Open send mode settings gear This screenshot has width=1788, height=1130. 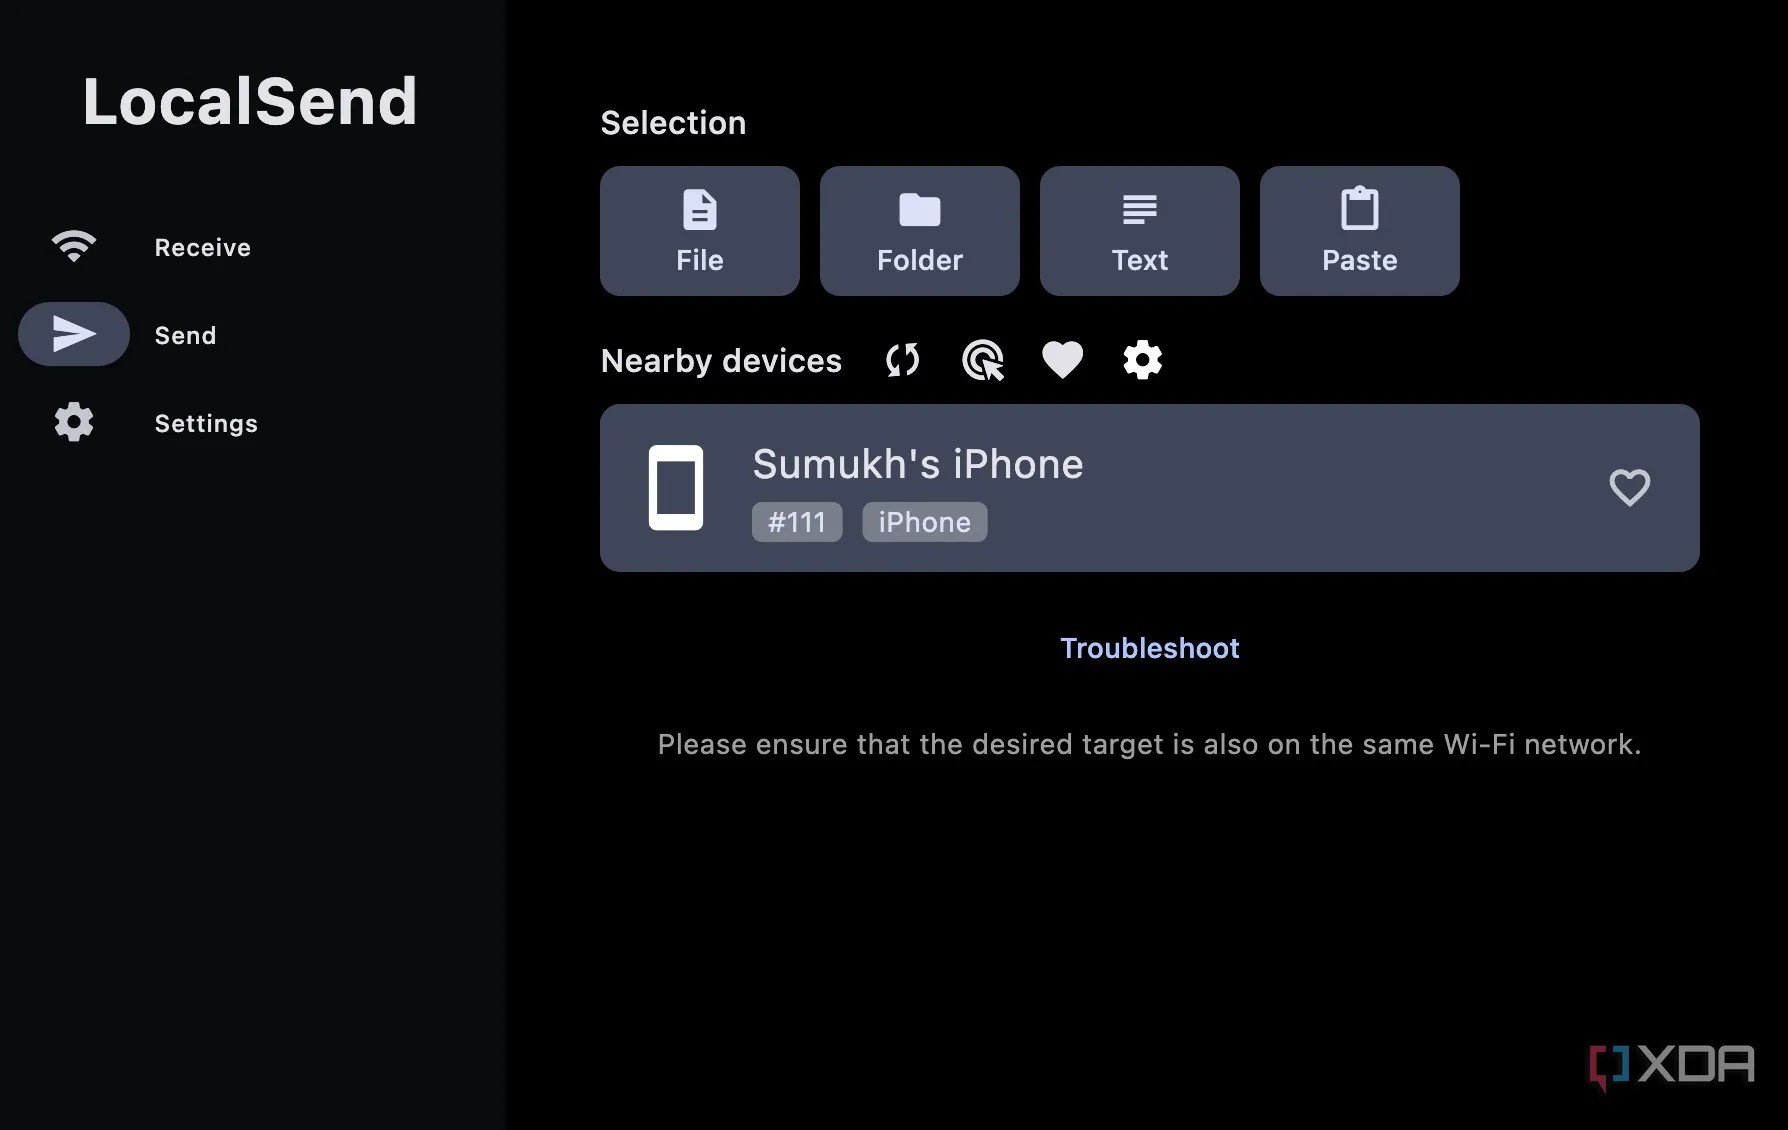pyautogui.click(x=1143, y=360)
